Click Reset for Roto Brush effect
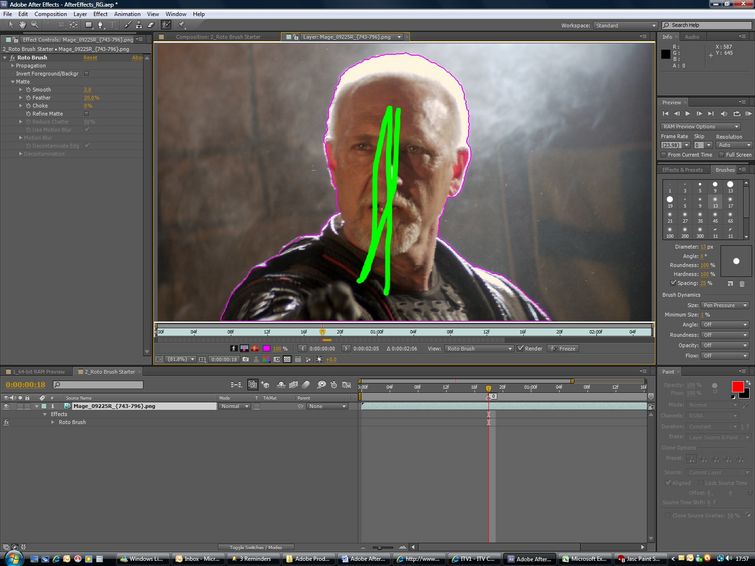755x566 pixels. click(x=90, y=58)
